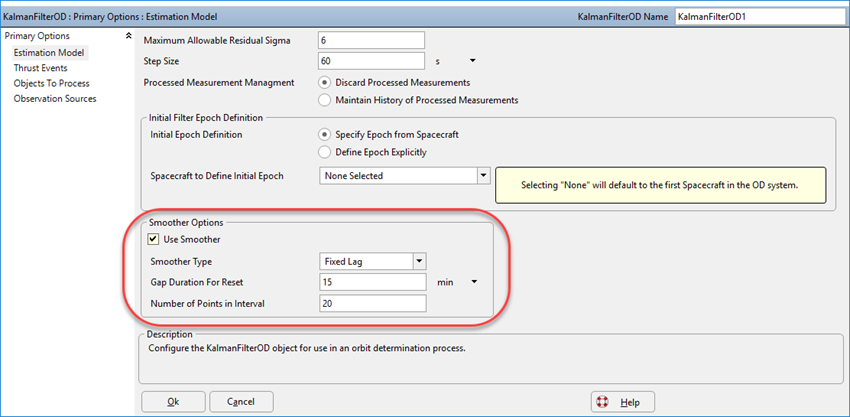Image resolution: width=850 pixels, height=417 pixels.
Task: Toggle the Use Smoother checkbox
Action: point(153,239)
